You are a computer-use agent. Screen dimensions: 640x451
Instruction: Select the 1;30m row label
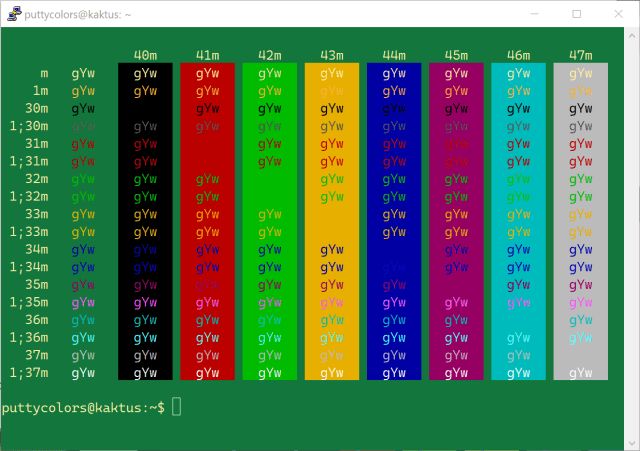click(x=29, y=125)
